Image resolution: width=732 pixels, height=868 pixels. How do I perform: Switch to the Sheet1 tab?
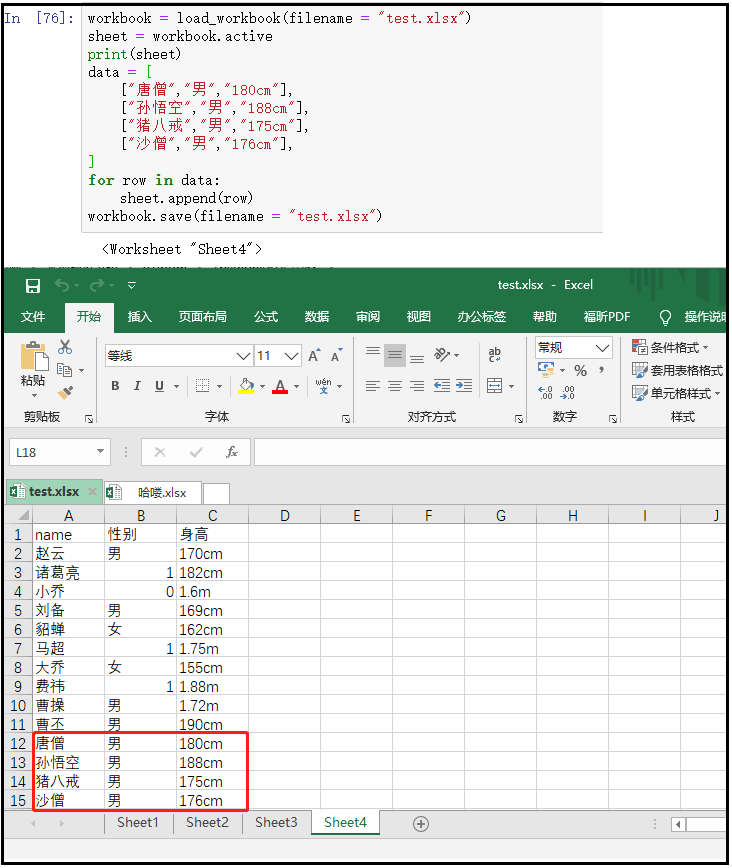138,823
